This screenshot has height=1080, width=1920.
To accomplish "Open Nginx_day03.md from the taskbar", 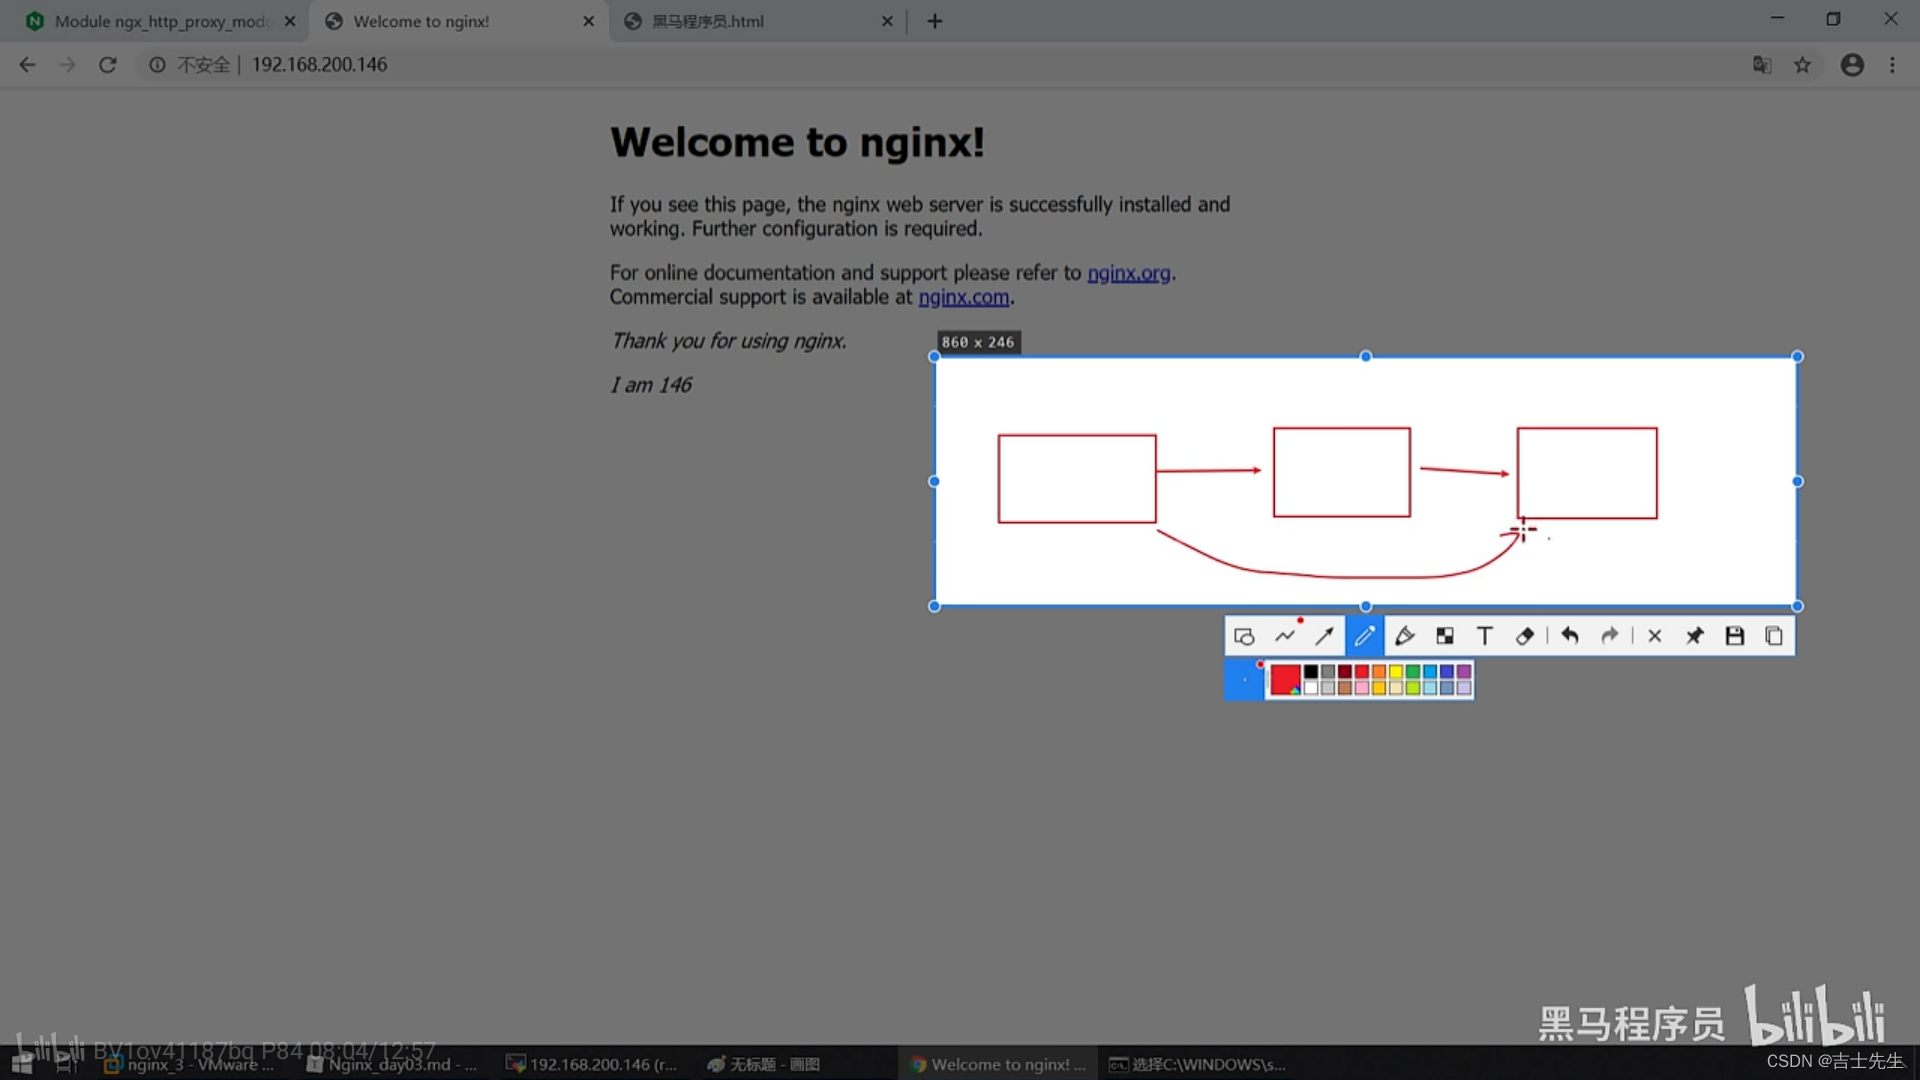I will point(392,1064).
